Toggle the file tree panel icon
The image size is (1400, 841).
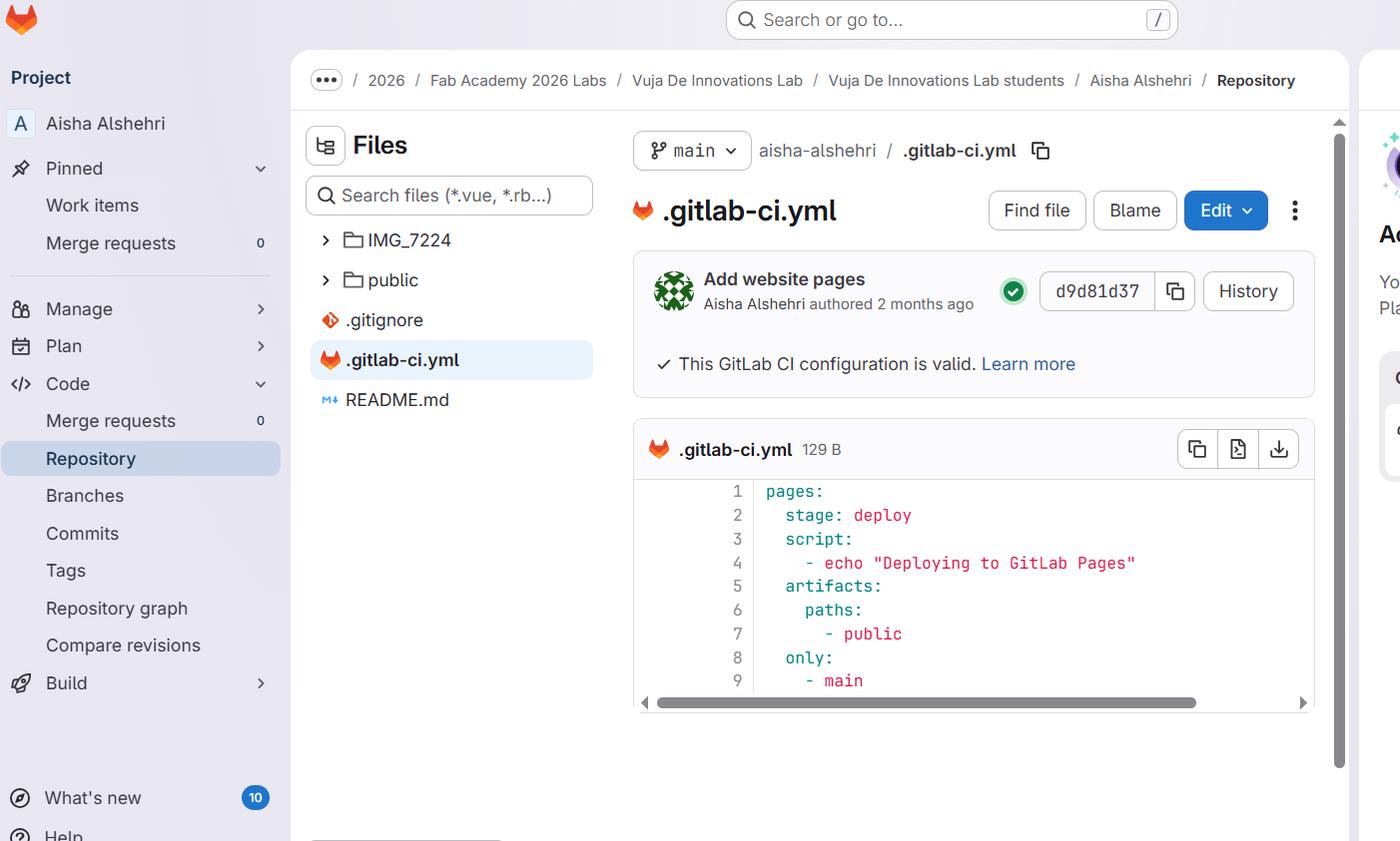325,146
